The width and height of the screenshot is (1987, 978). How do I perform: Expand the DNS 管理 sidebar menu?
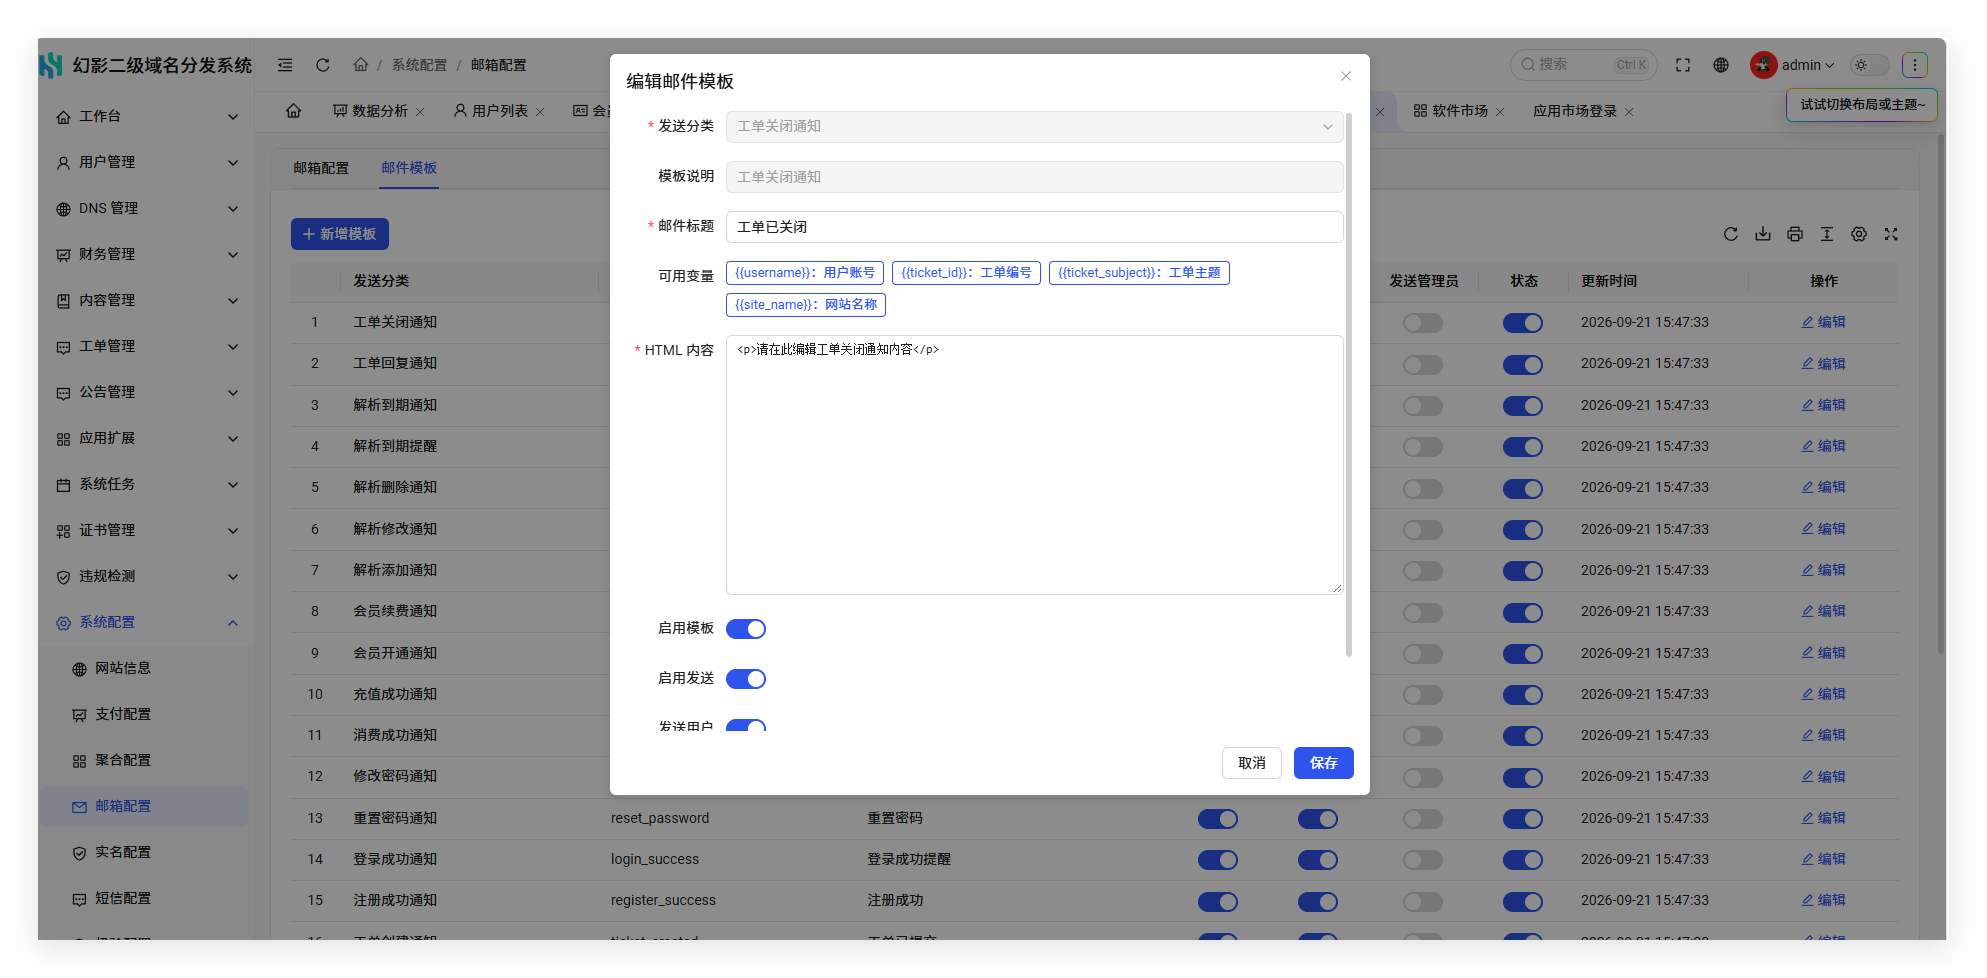[147, 209]
